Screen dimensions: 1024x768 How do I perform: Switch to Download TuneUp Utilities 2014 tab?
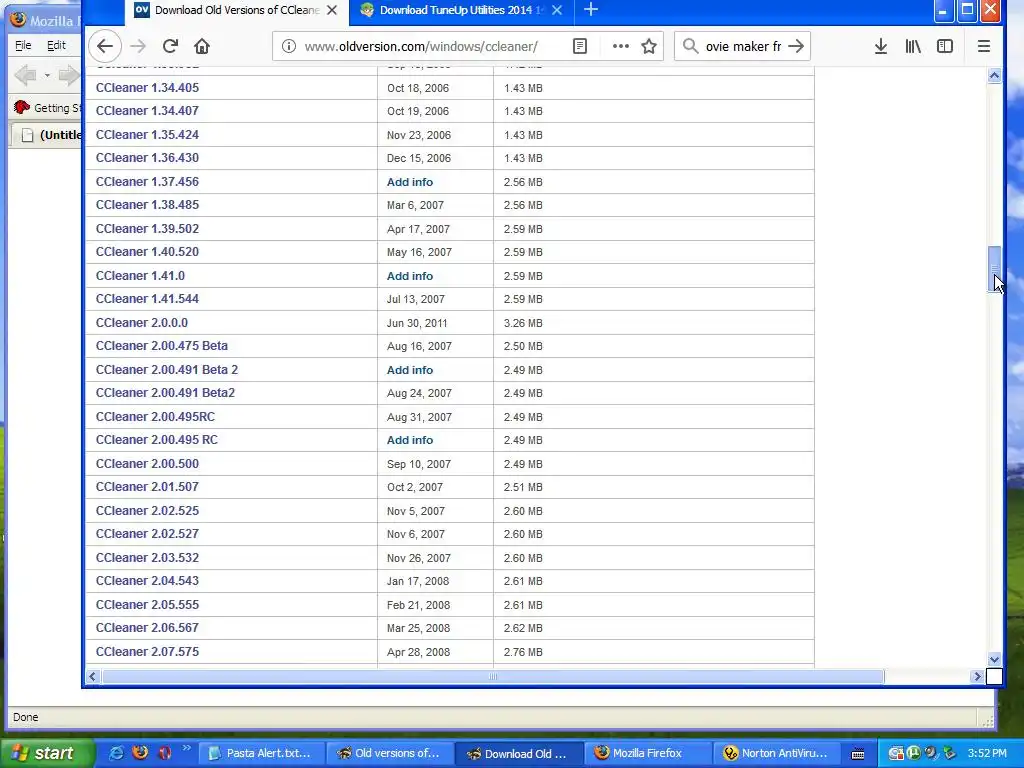tap(462, 10)
